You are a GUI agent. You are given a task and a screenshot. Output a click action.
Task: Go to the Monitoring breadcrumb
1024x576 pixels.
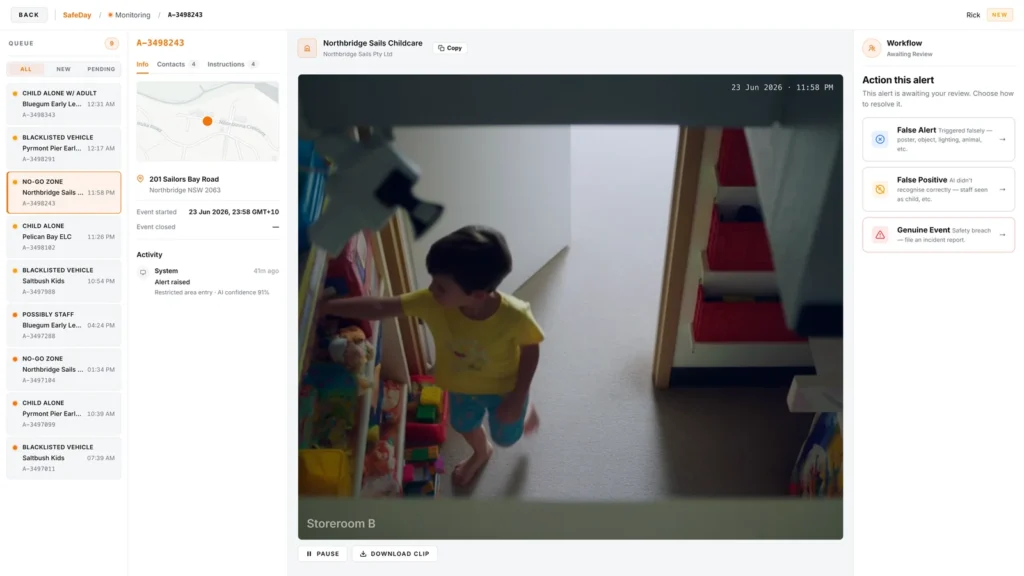coord(129,15)
